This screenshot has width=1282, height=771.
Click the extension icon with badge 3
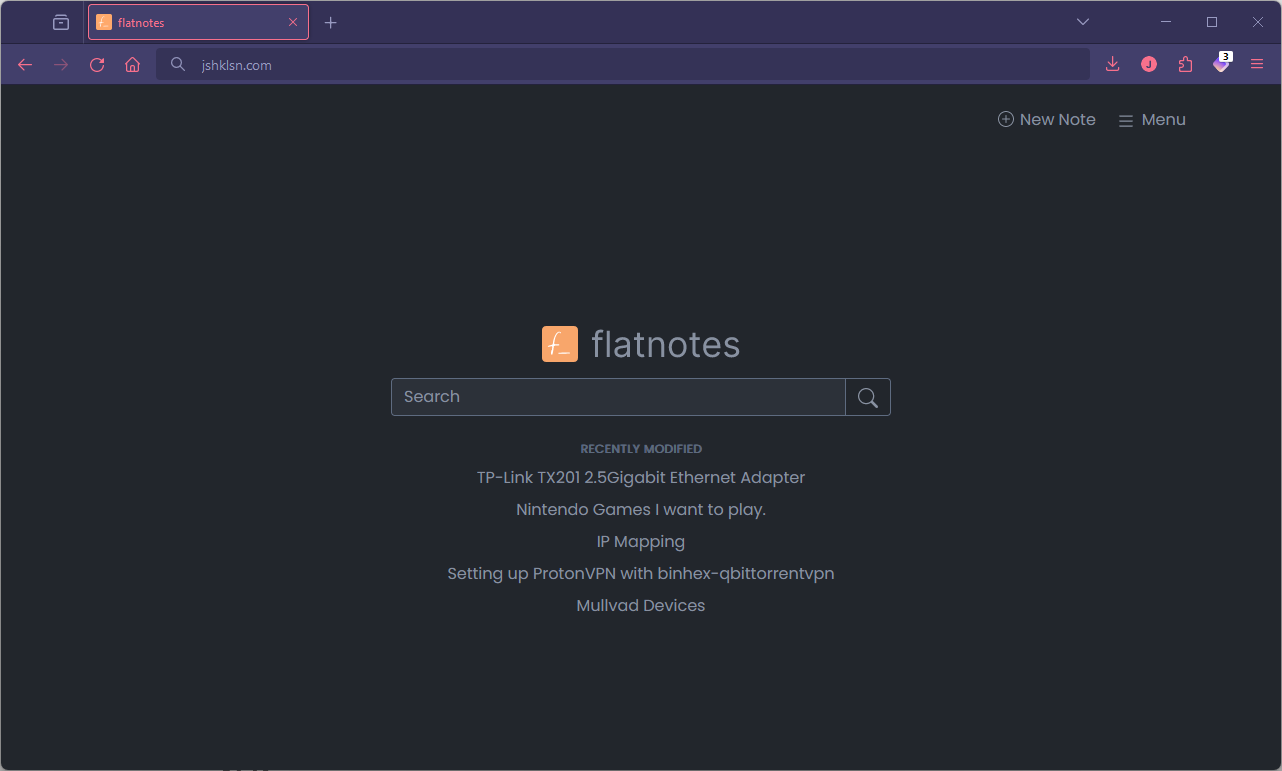pyautogui.click(x=1221, y=64)
